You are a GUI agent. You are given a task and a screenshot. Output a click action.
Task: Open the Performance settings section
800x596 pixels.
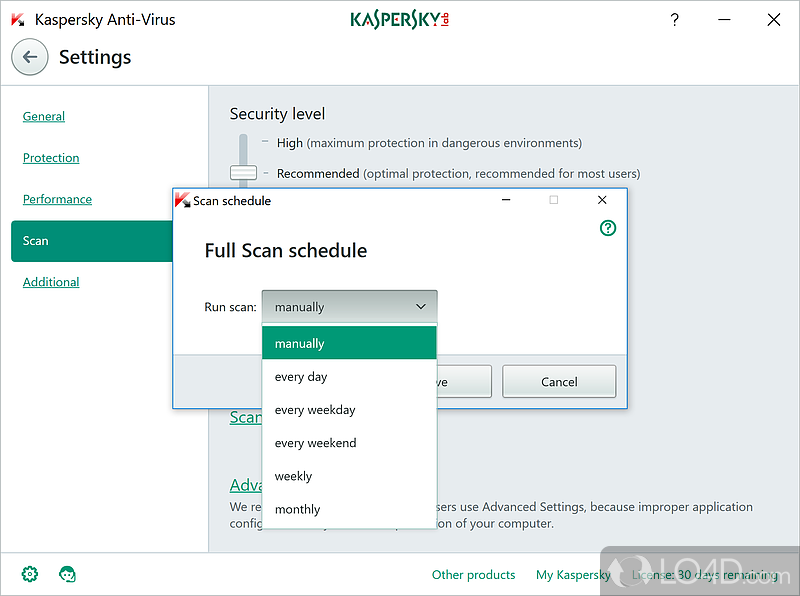pos(57,199)
